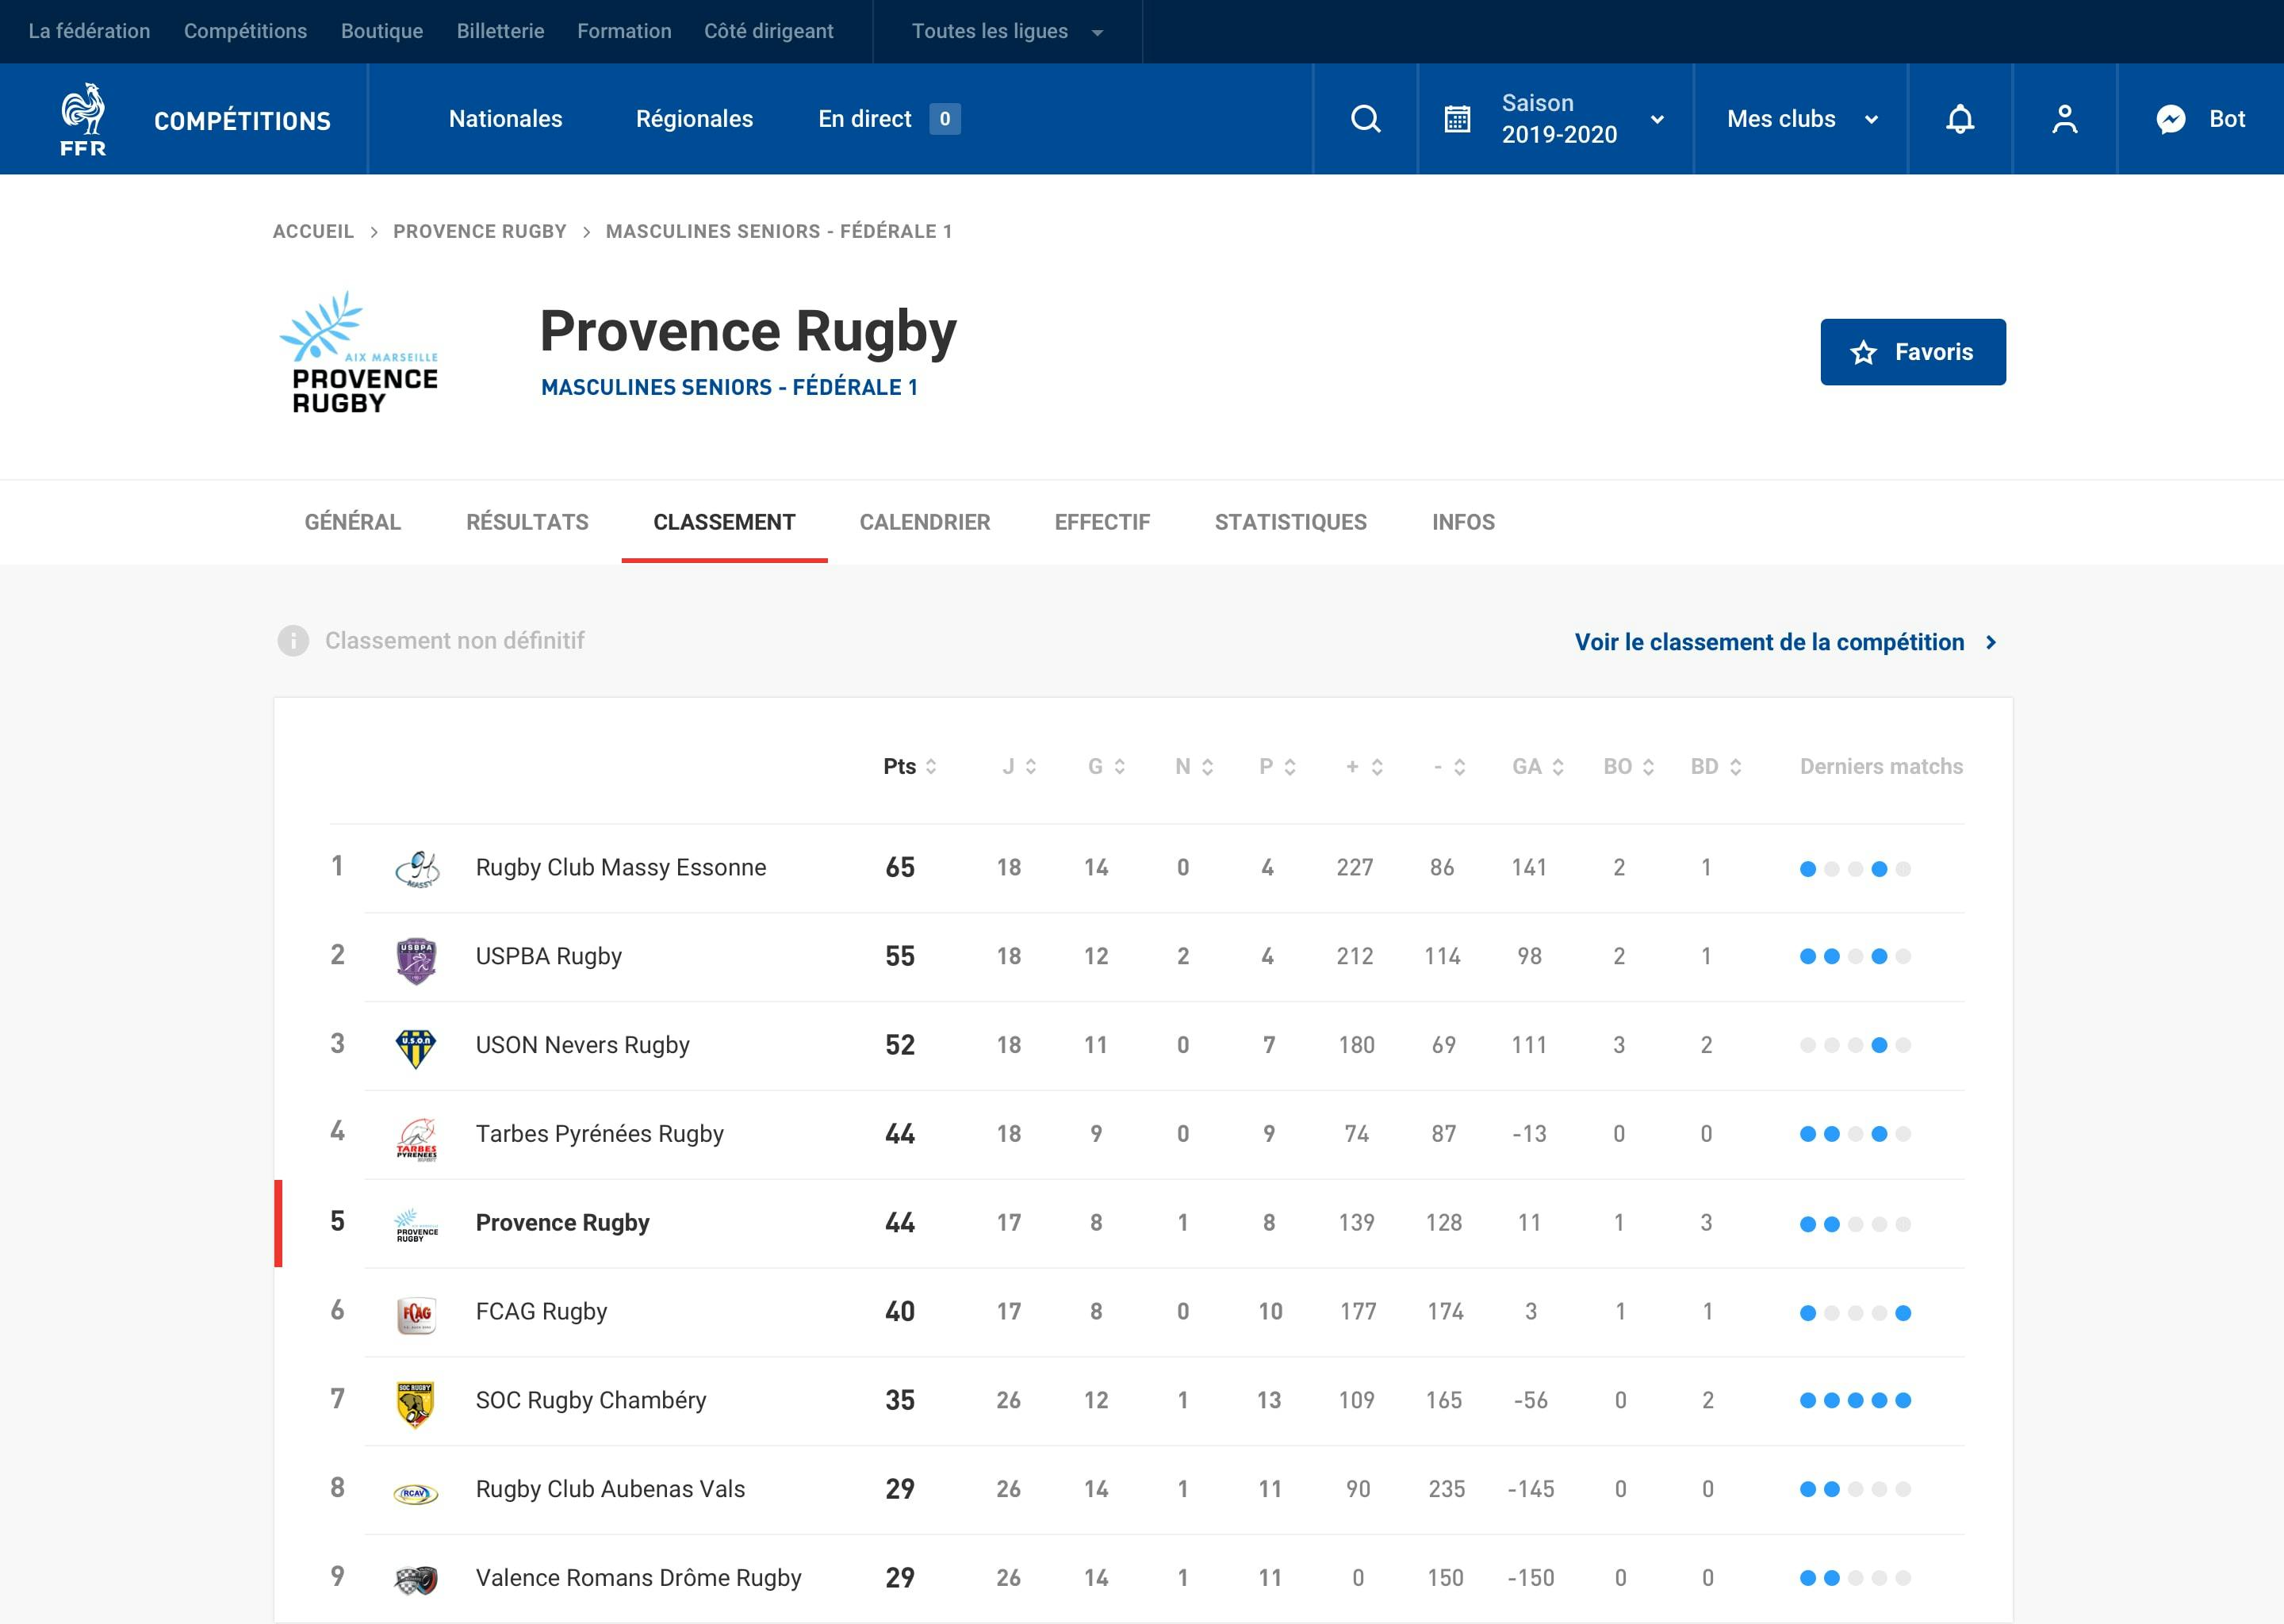Click Rugby Club Massy Essonne crest
The width and height of the screenshot is (2284, 1624).
pyautogui.click(x=416, y=868)
